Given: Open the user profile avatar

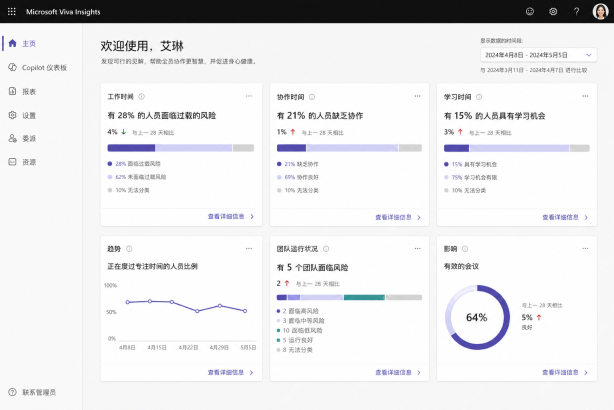Looking at the screenshot, I should pos(600,12).
